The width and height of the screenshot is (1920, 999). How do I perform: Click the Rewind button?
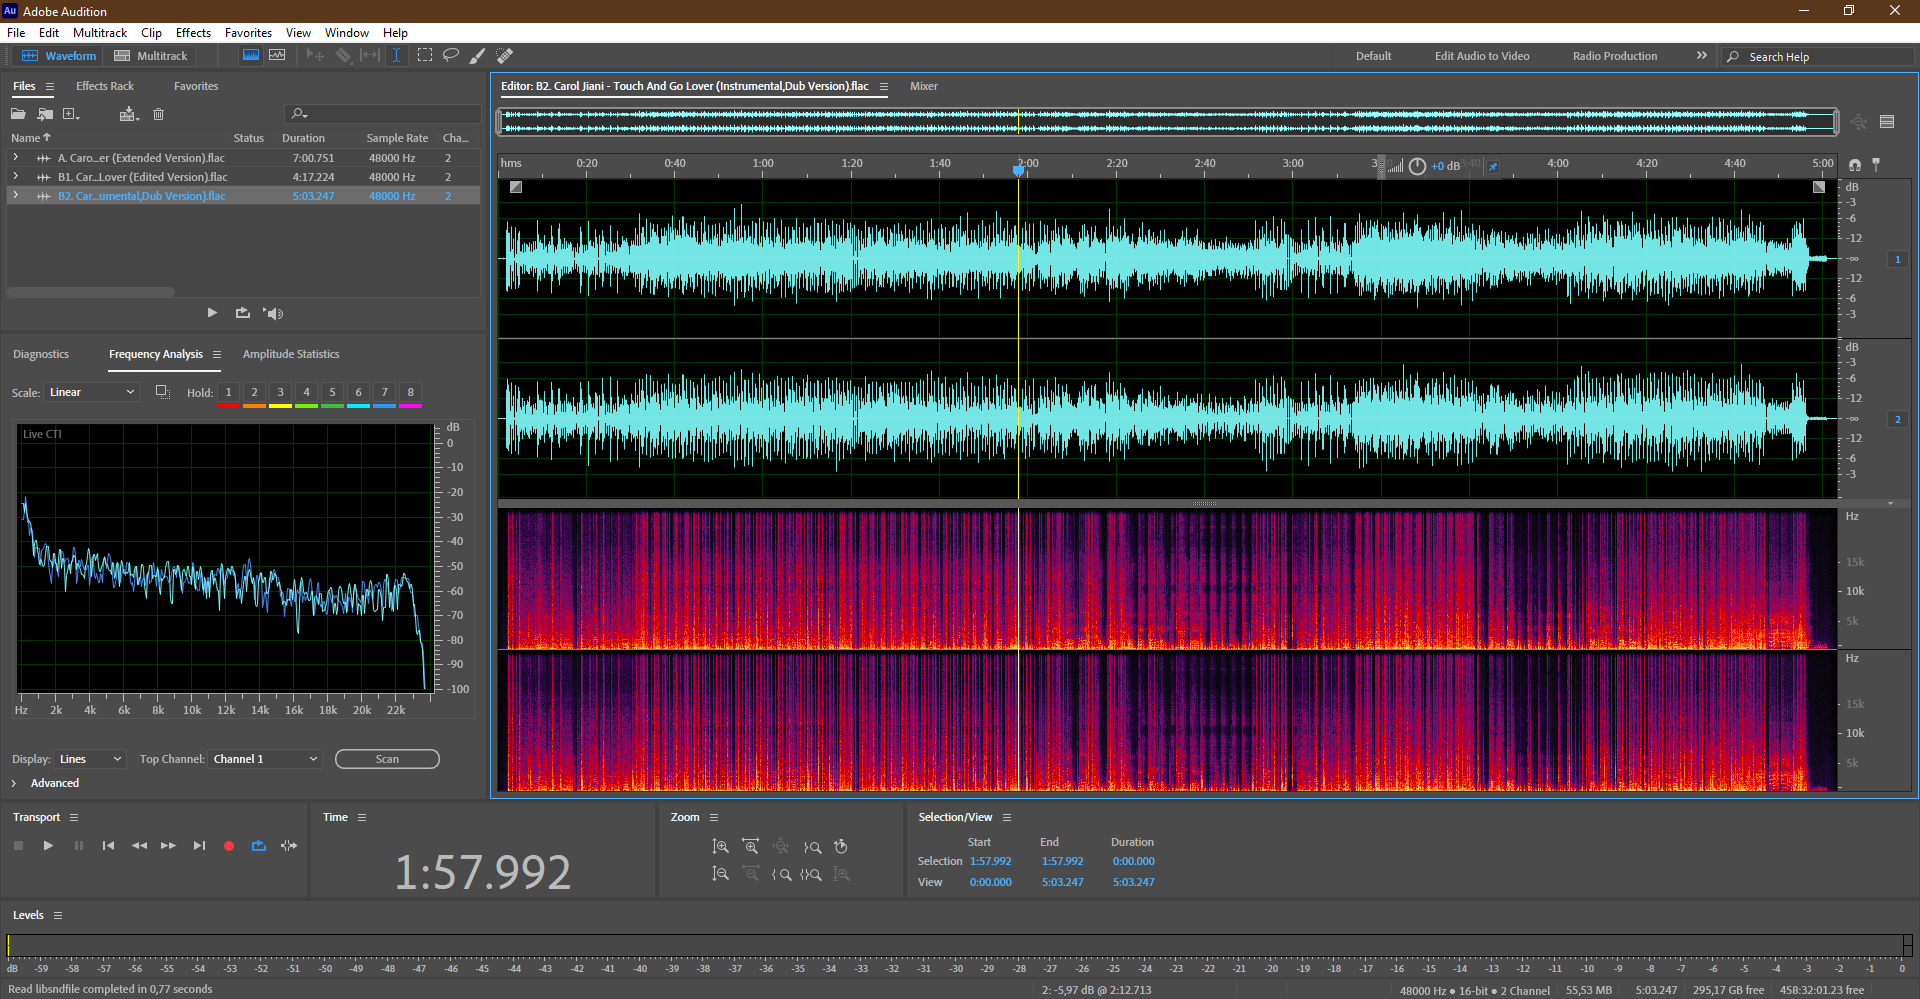[139, 846]
